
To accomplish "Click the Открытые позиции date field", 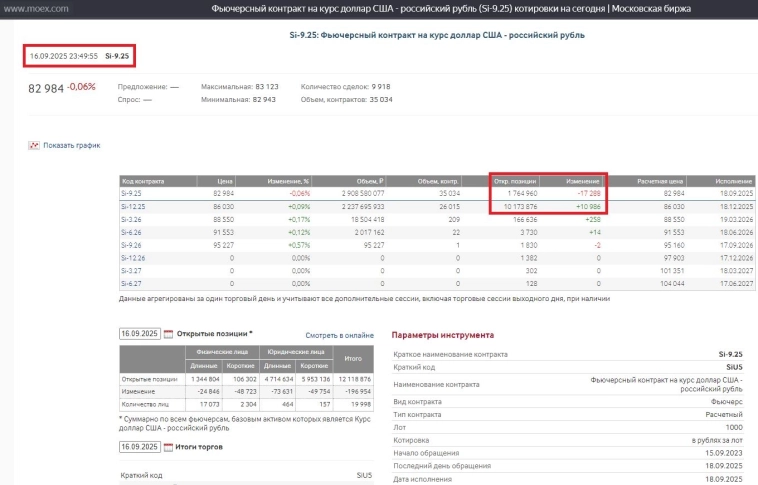I will point(139,334).
